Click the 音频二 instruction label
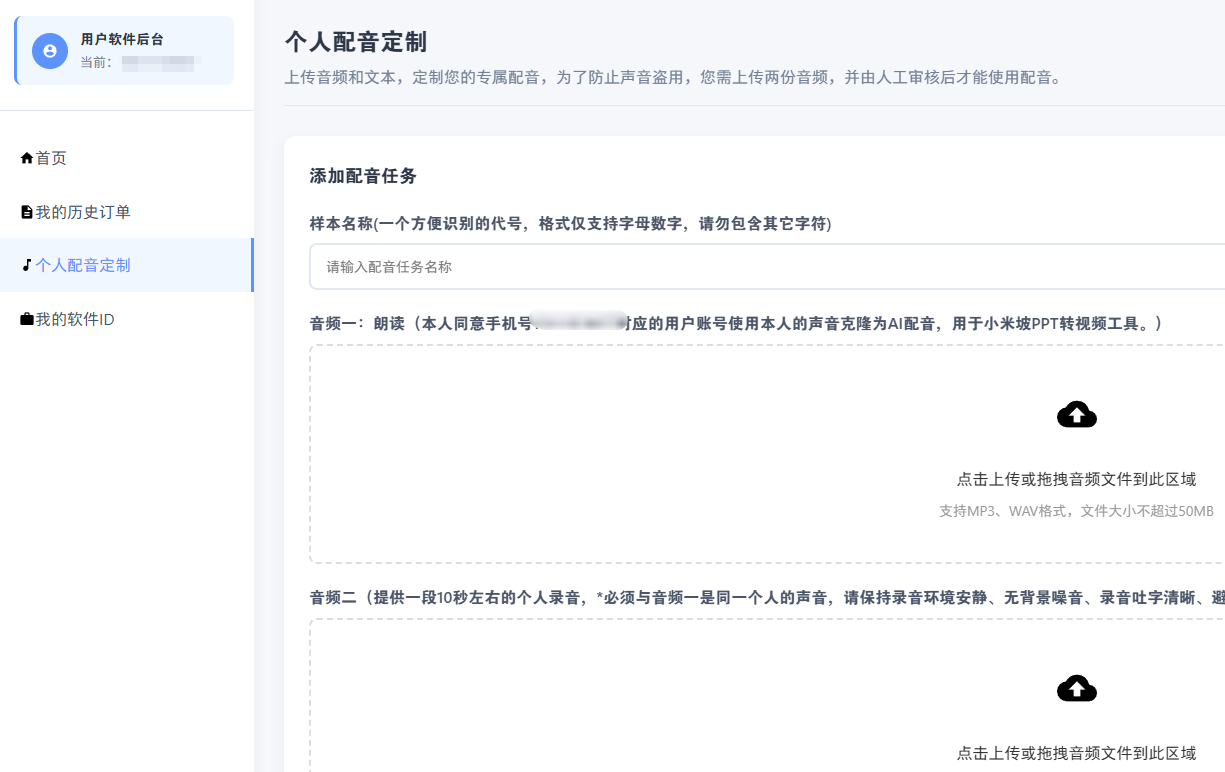1225x772 pixels. coord(767,598)
